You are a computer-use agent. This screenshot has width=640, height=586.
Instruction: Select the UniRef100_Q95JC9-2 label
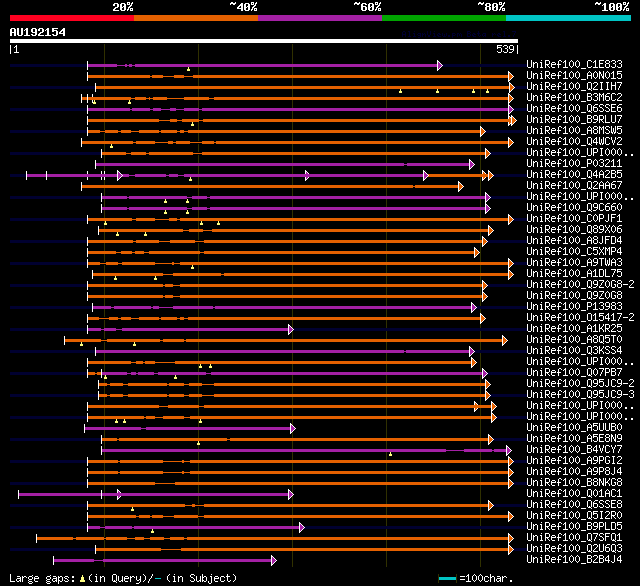(x=580, y=384)
